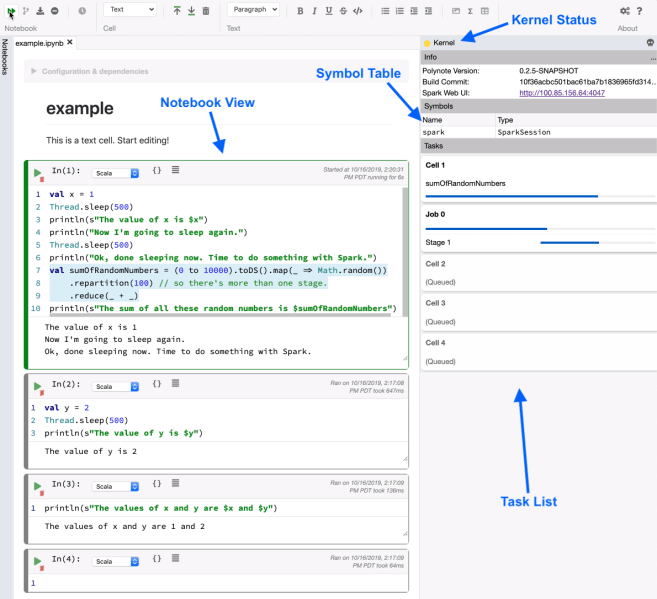Run cell In(1) with its play icon

tap(38, 173)
